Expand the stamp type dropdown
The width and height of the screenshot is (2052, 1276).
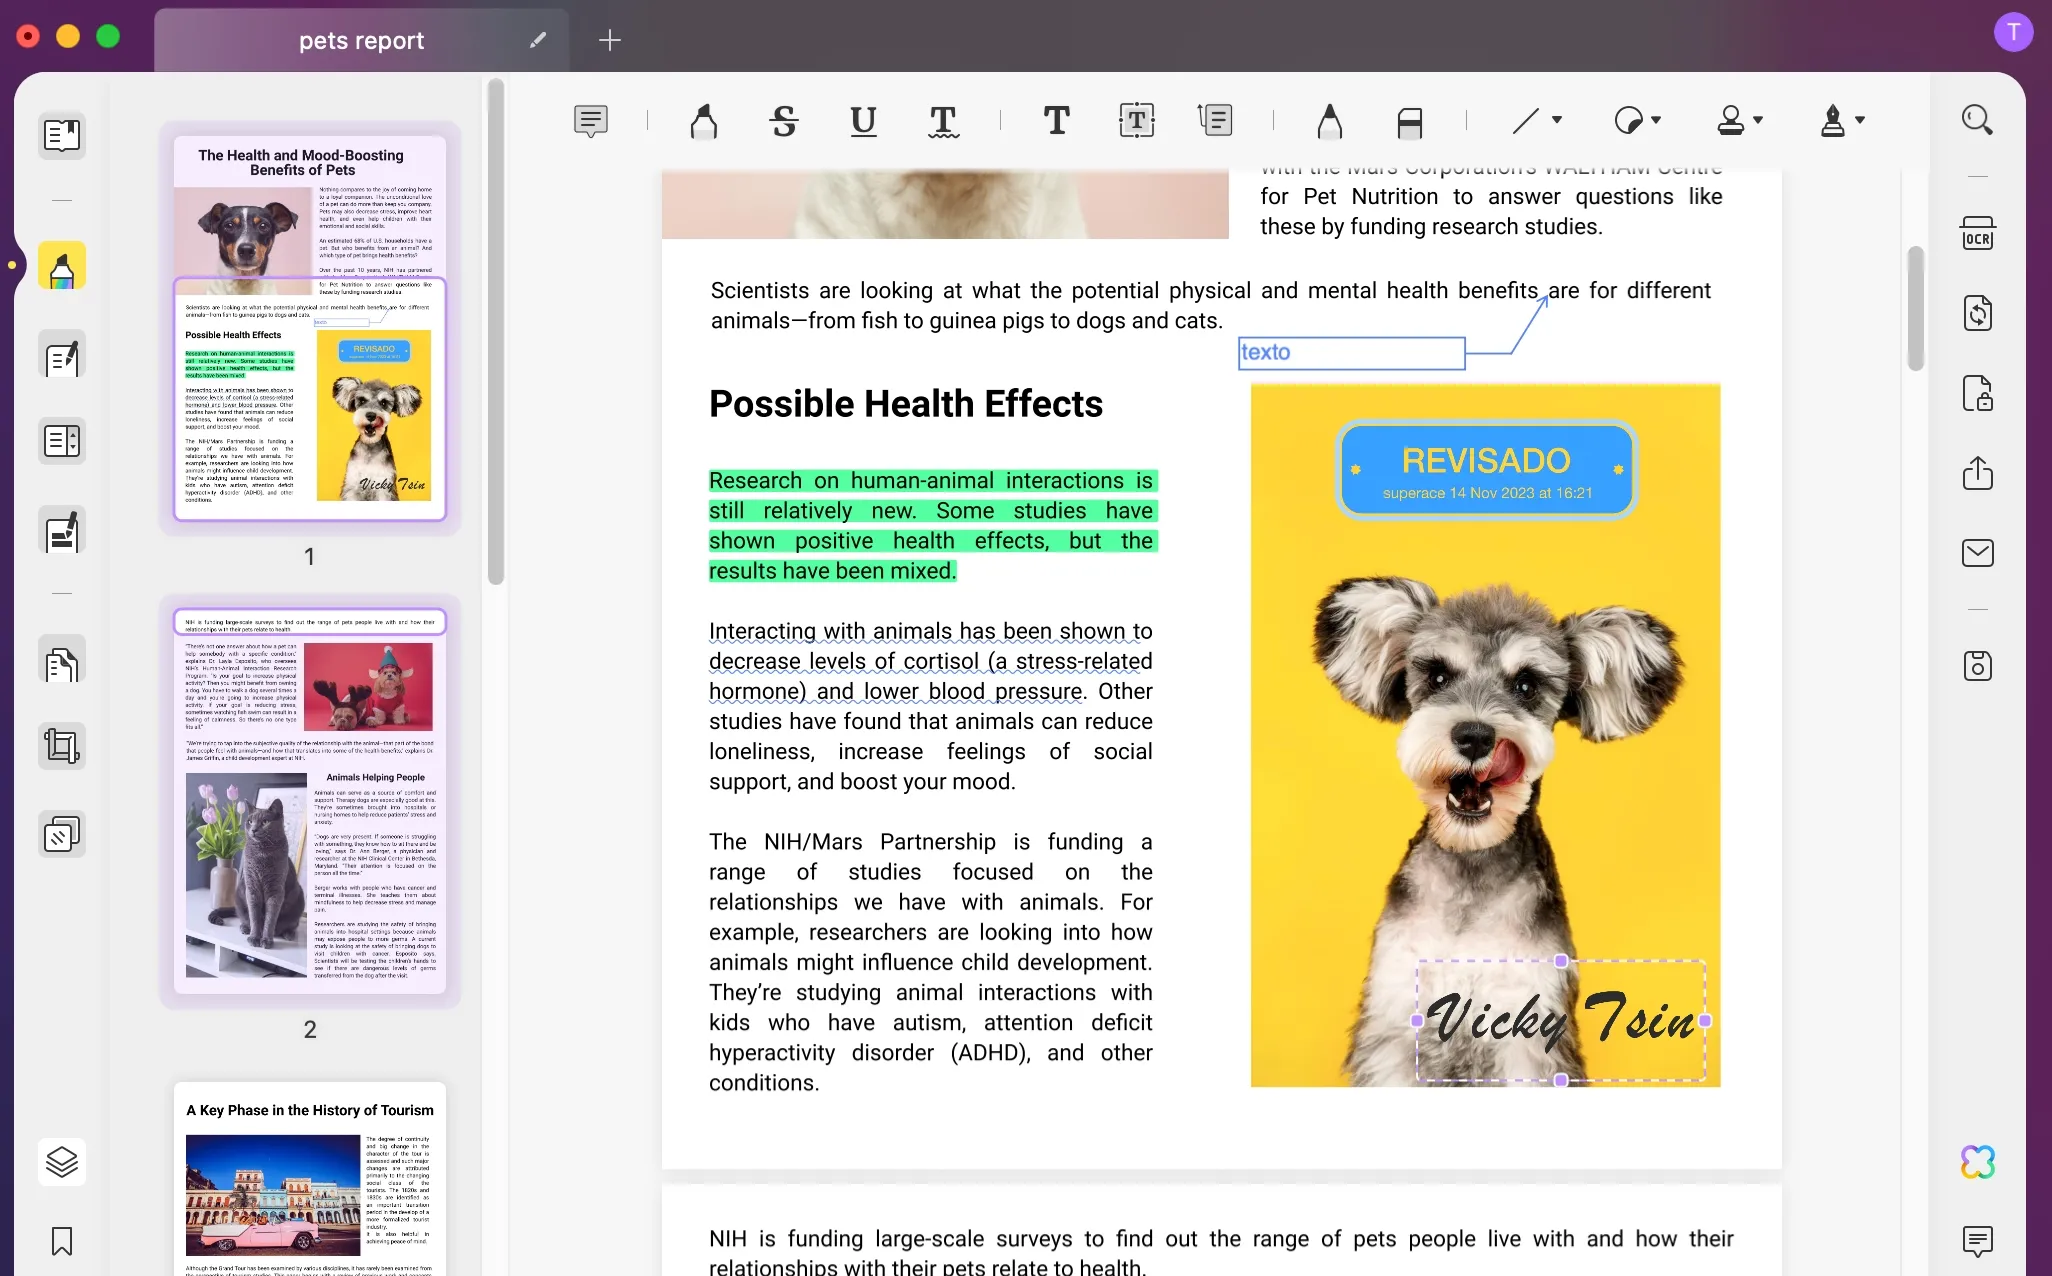tap(1759, 122)
